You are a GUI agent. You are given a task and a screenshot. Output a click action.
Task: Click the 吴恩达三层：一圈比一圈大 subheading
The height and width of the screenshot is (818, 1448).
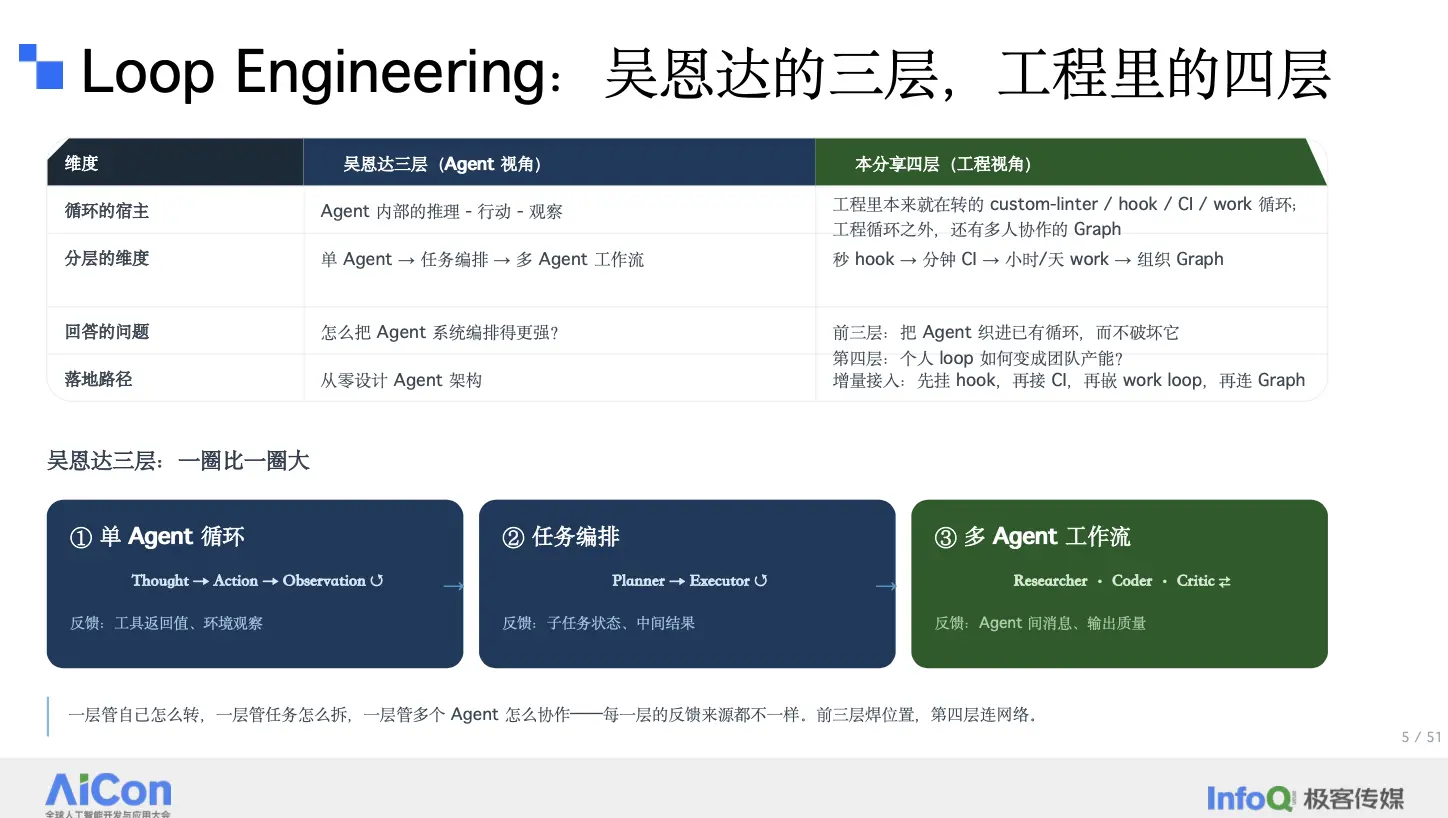[x=178, y=461]
